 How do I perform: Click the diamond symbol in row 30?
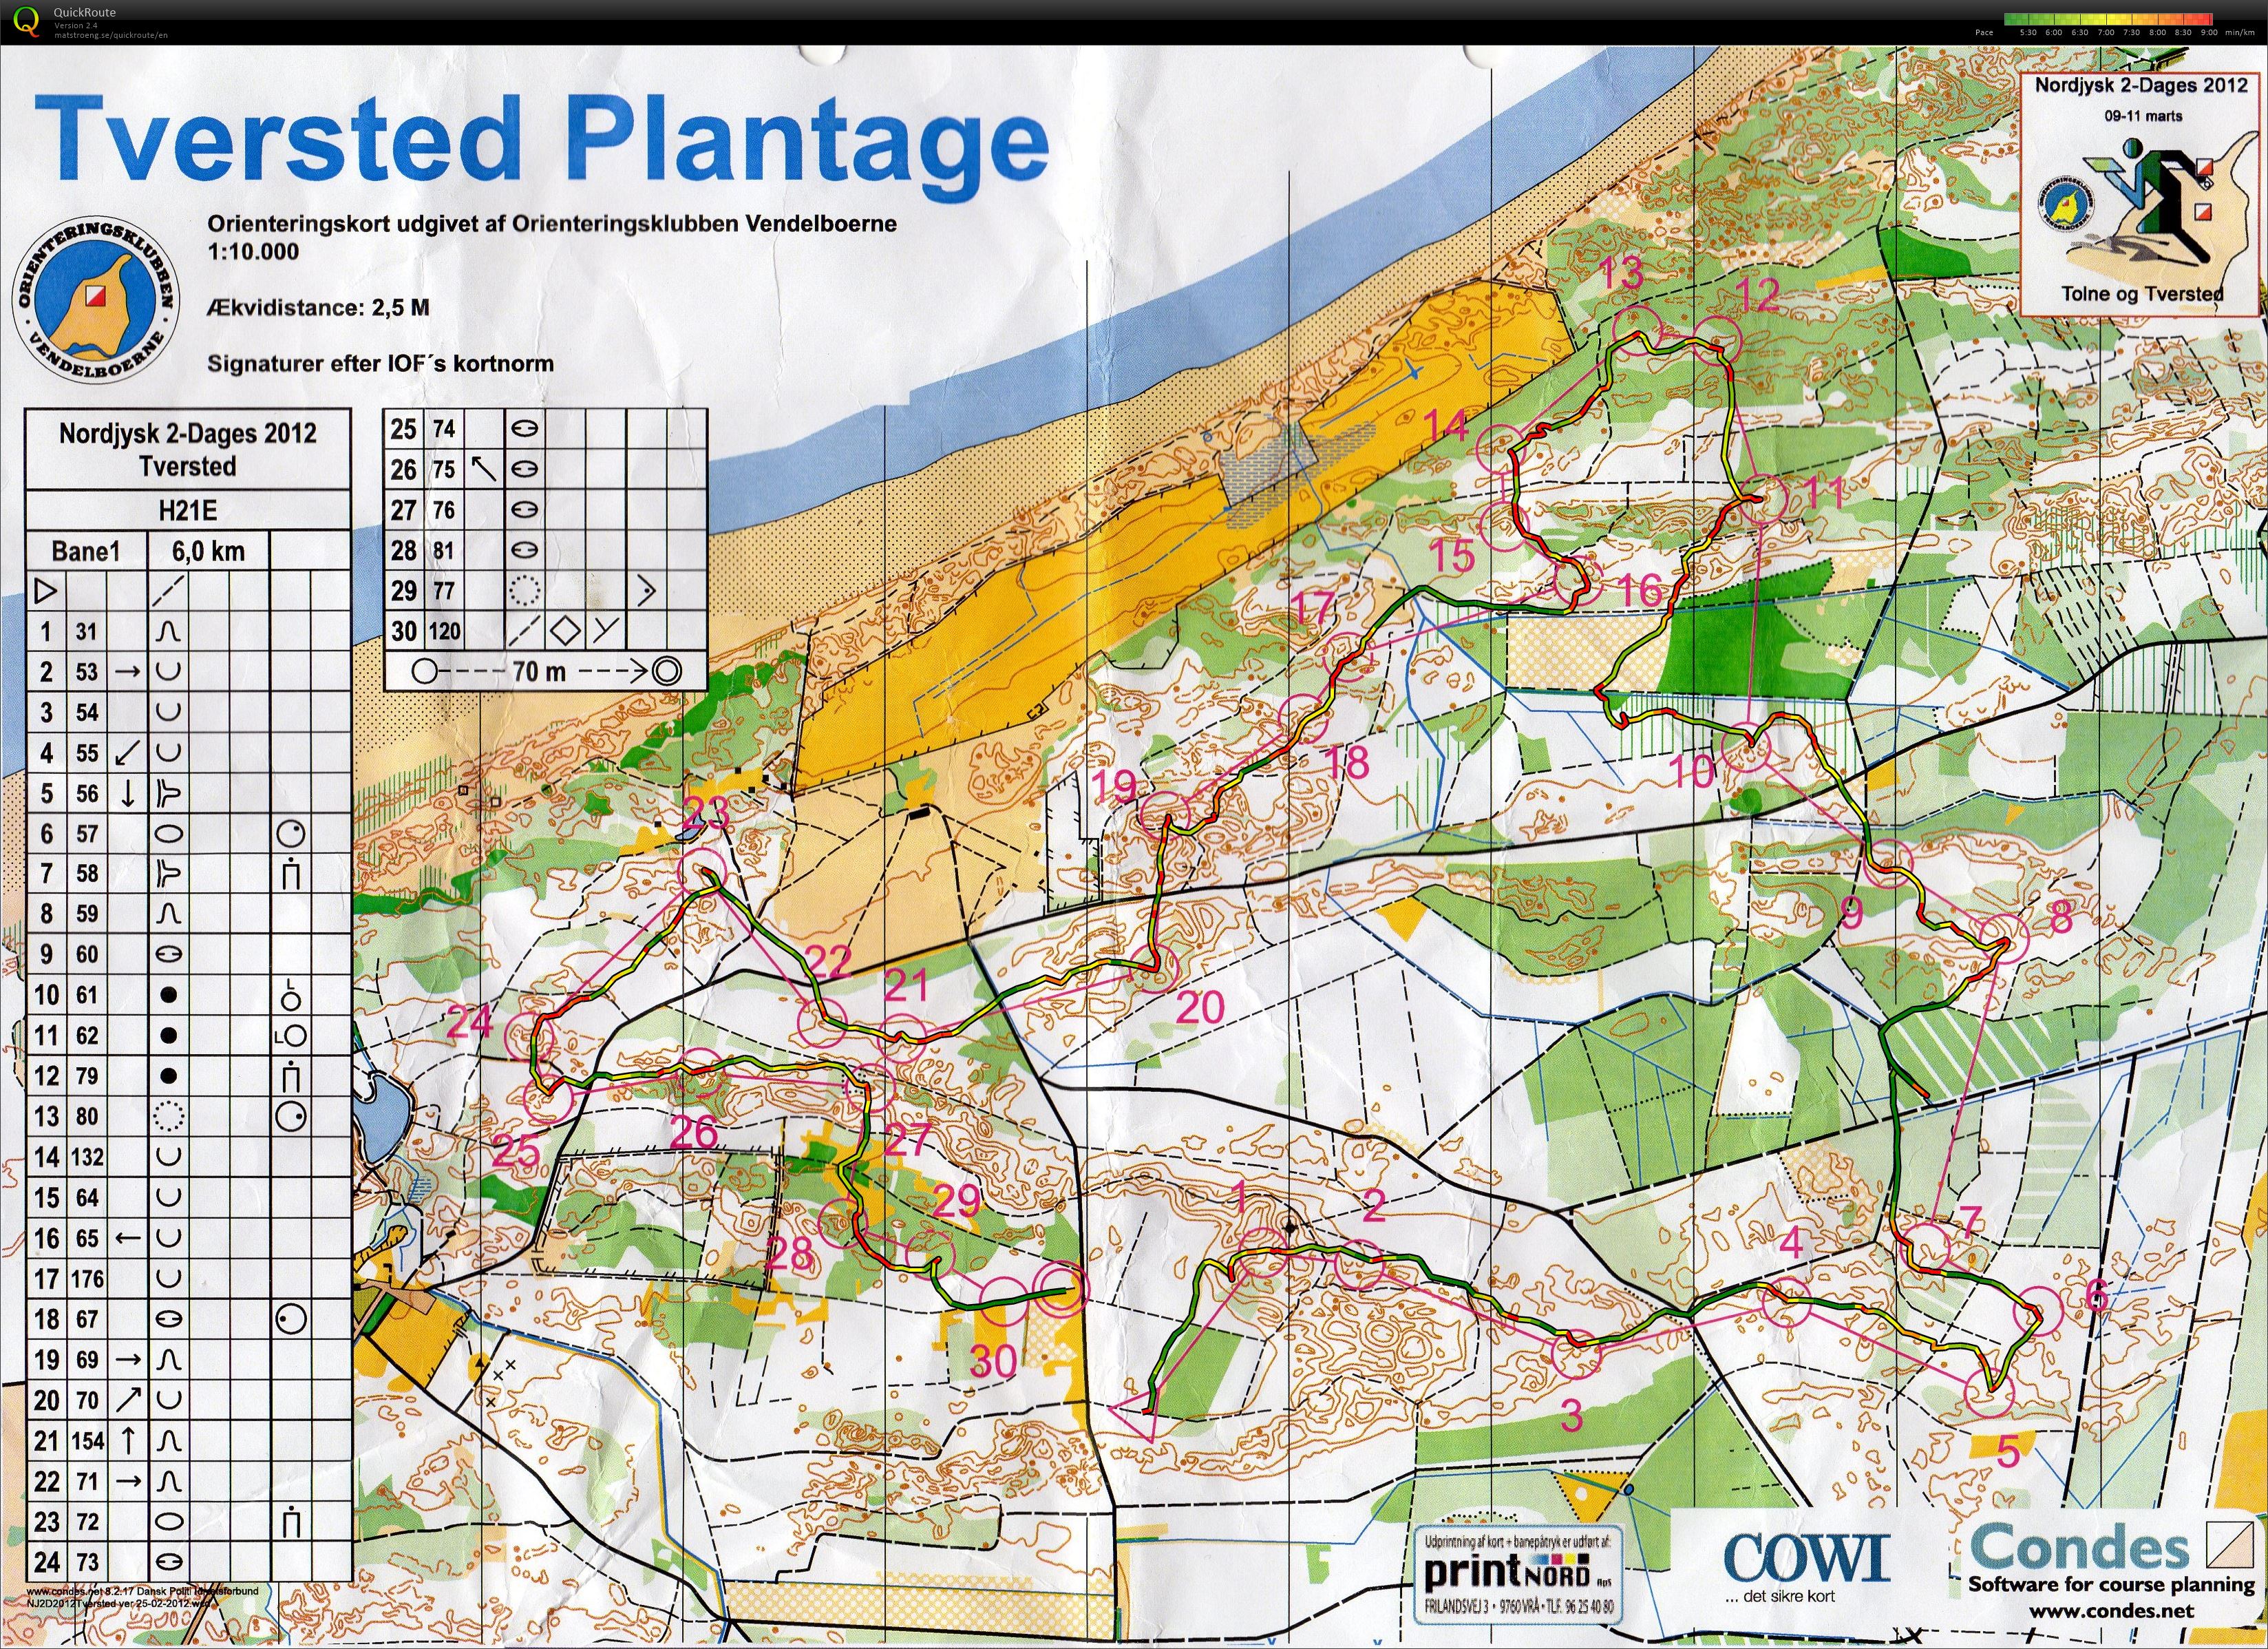(x=565, y=631)
